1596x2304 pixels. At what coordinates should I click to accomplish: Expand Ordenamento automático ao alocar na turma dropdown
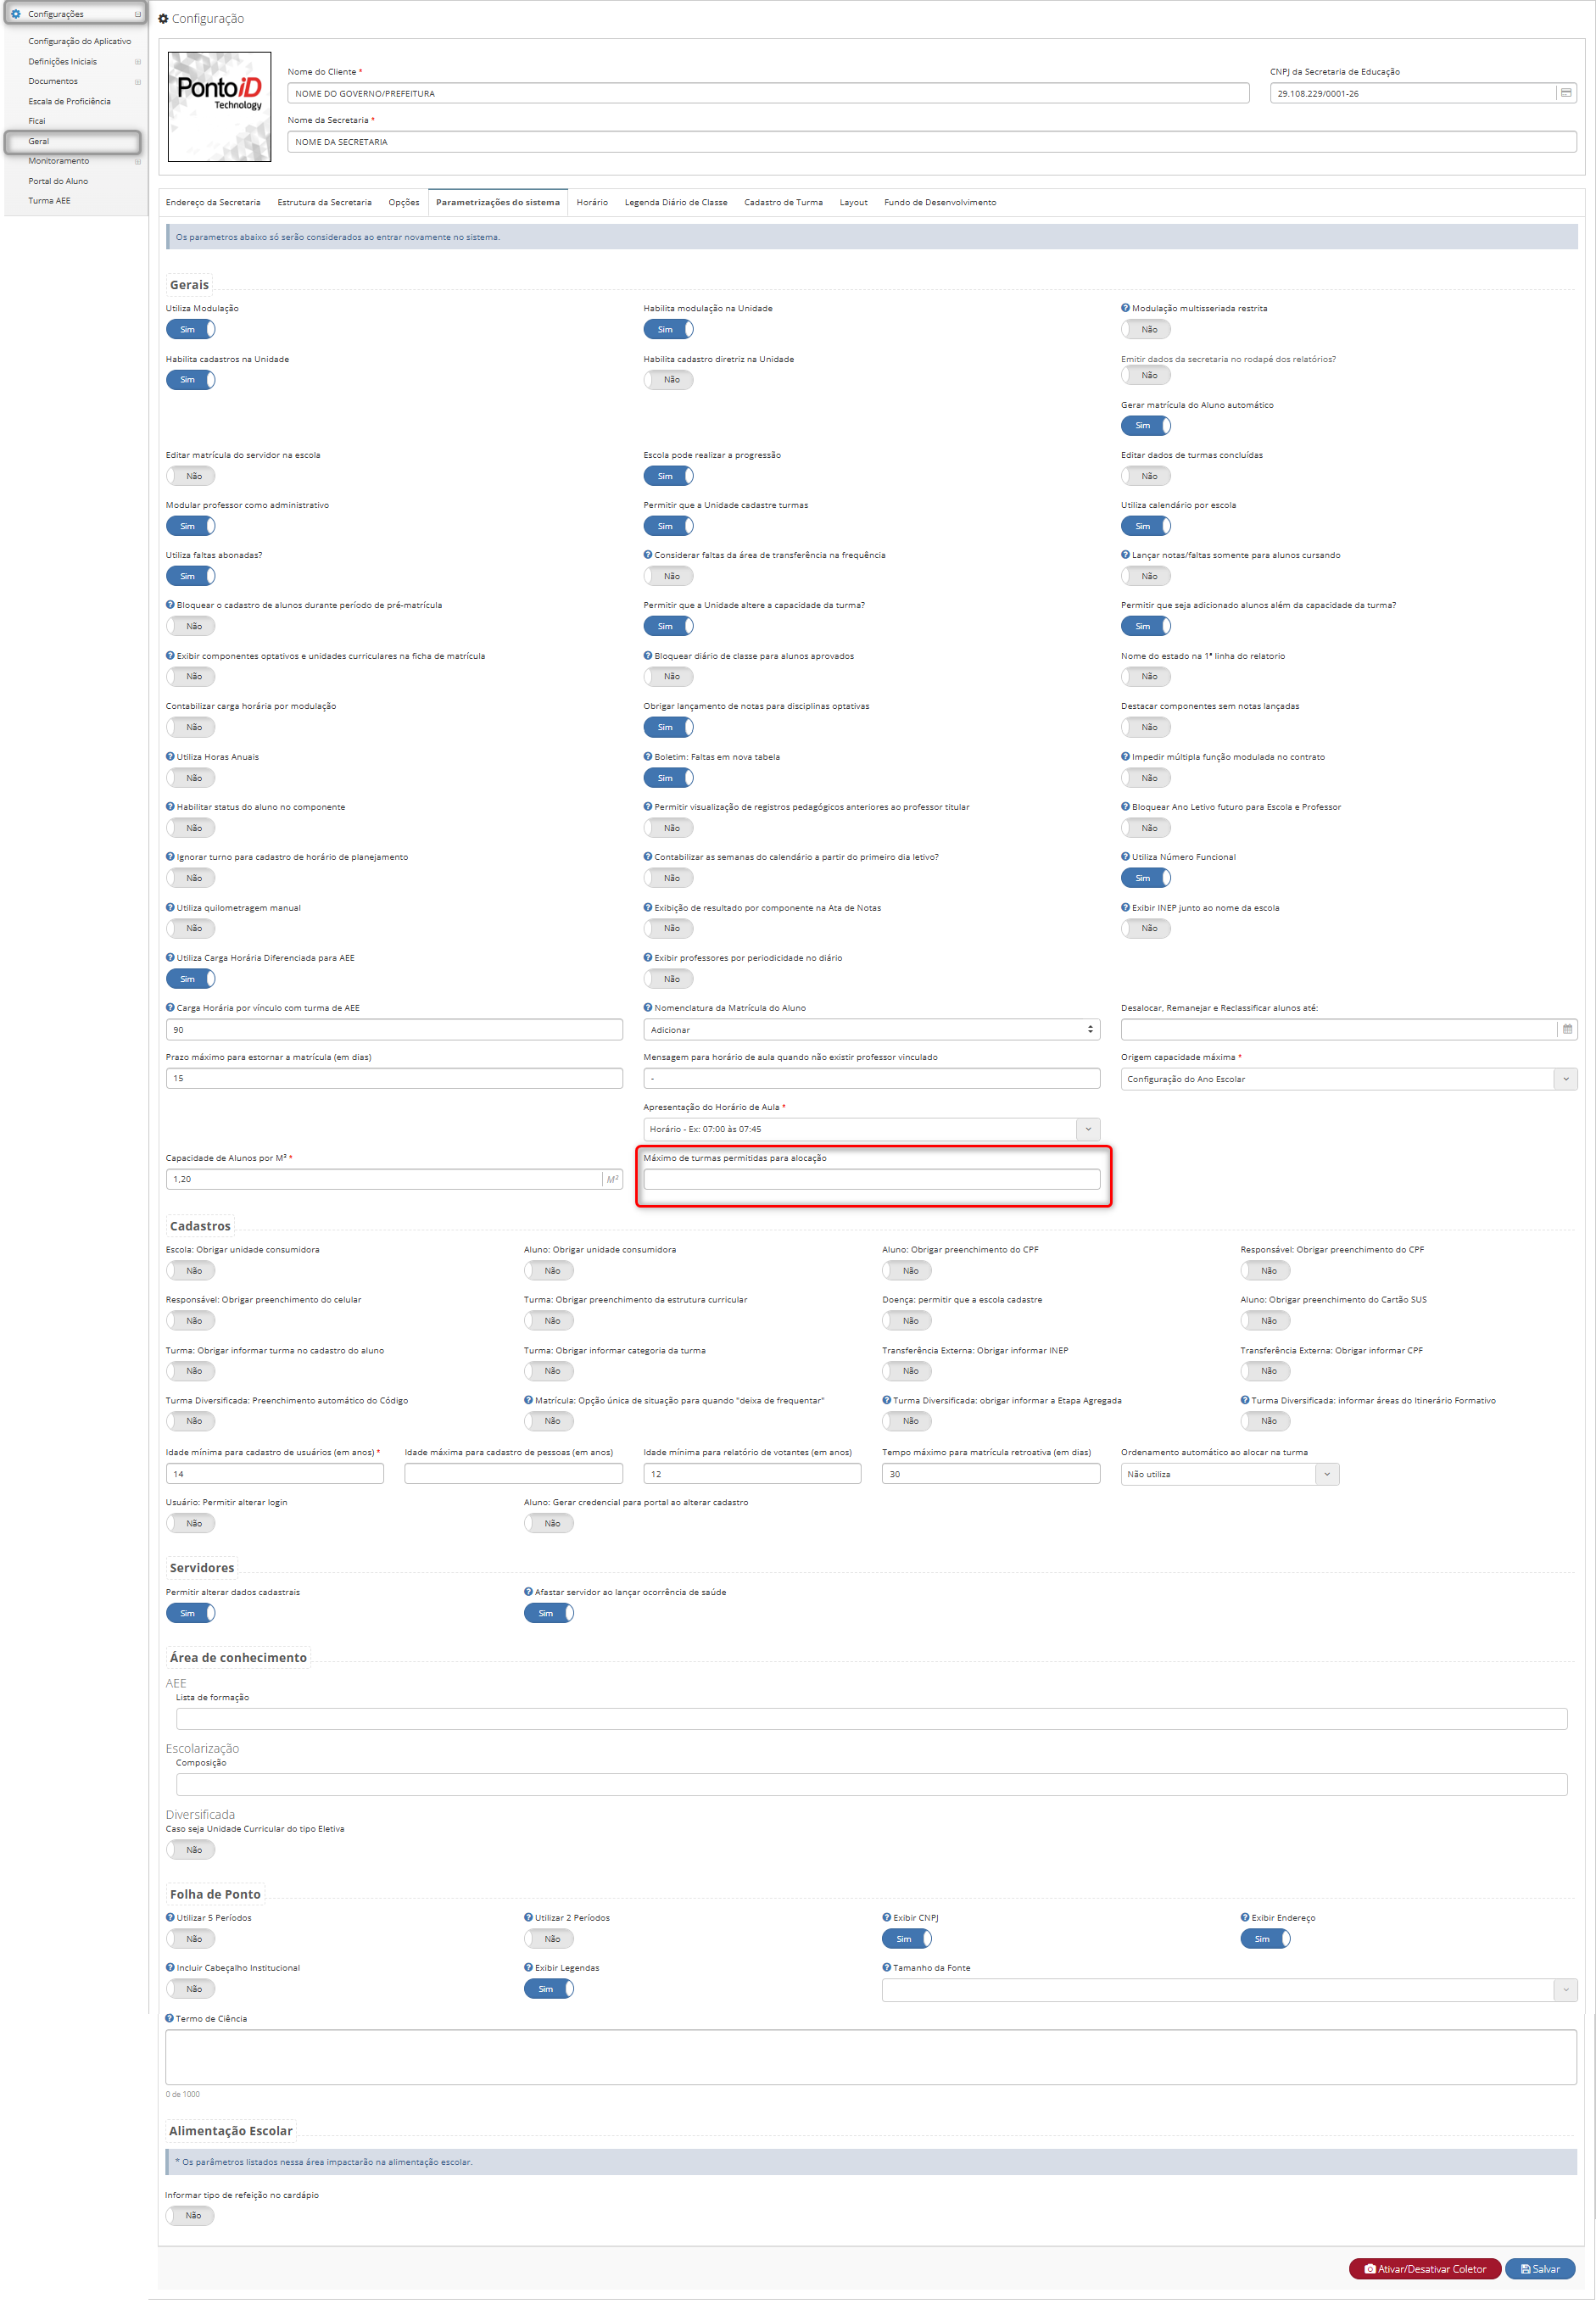[1229, 1474]
